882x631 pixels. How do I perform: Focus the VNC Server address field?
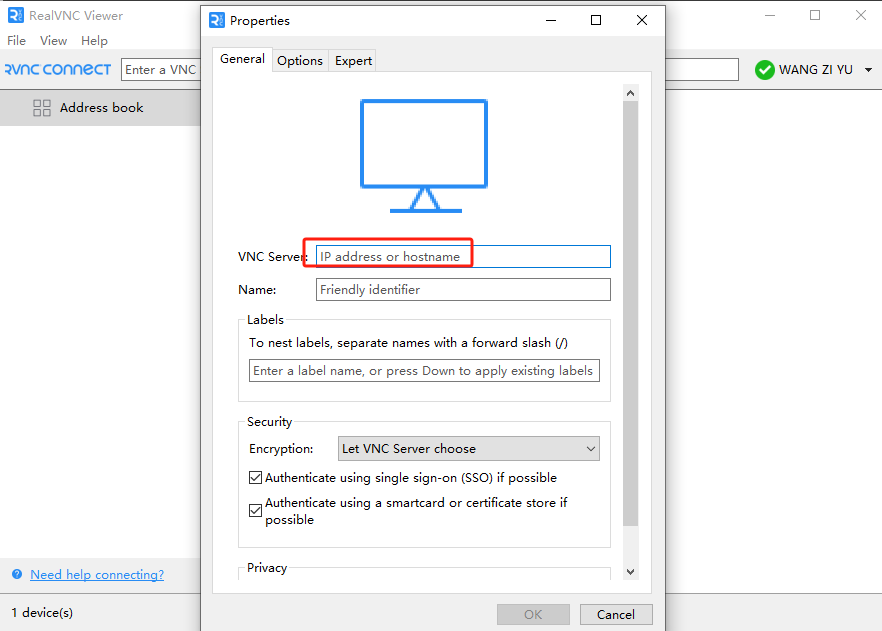[x=463, y=256]
